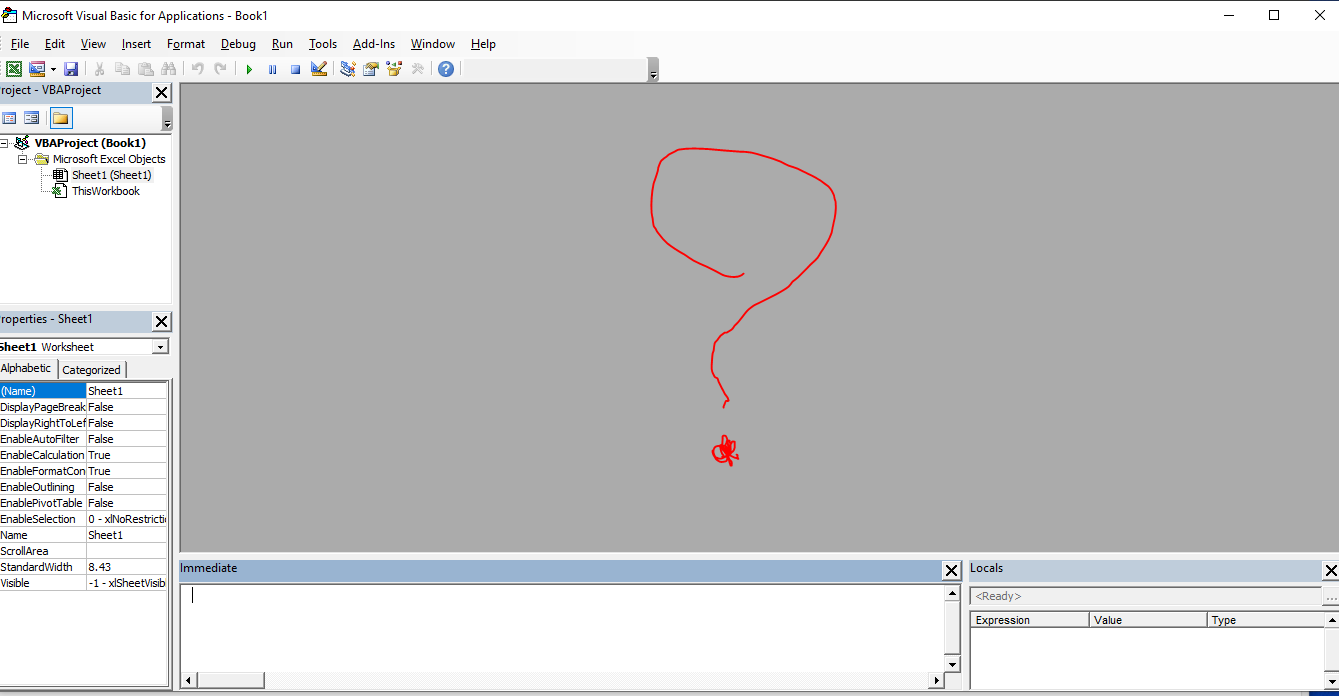Save the workbook with the floppy disk icon
Screen dimensions: 1339x696
(x=71, y=69)
